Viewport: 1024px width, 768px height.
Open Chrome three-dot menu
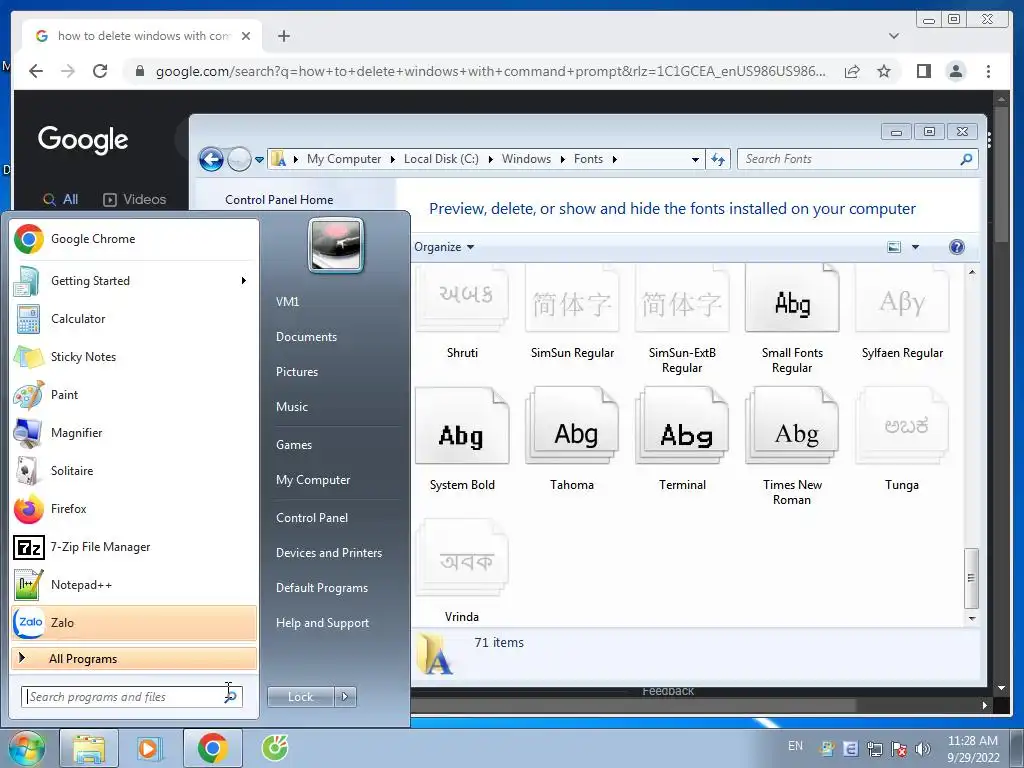point(988,71)
